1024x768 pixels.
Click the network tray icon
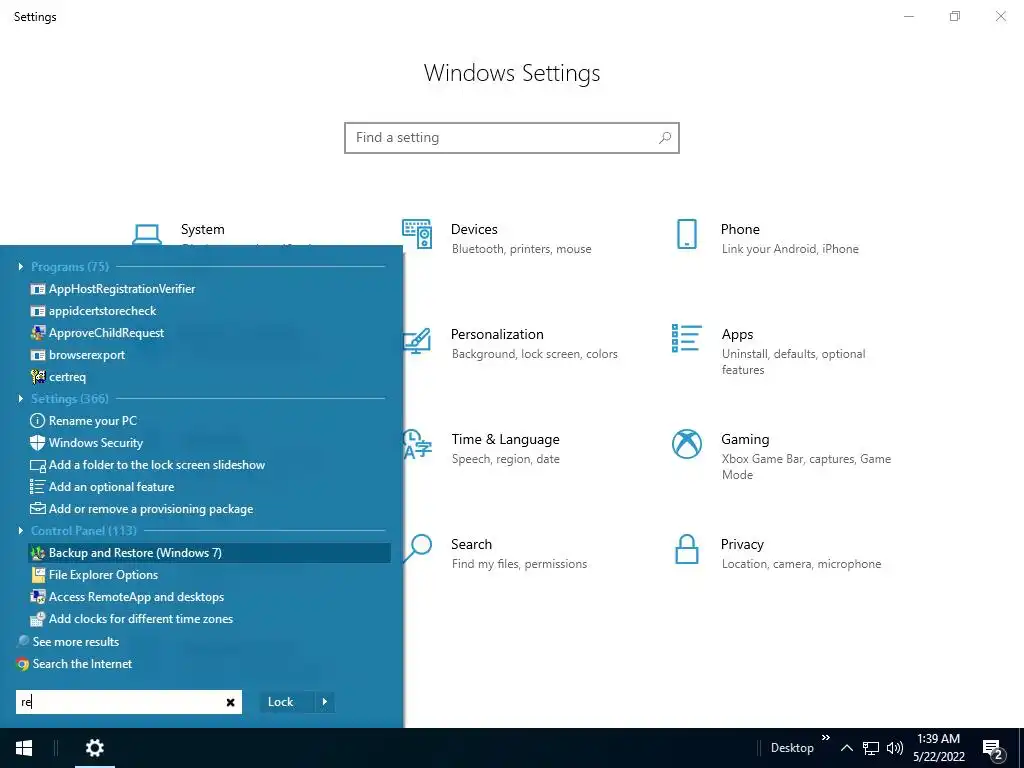[x=871, y=748]
